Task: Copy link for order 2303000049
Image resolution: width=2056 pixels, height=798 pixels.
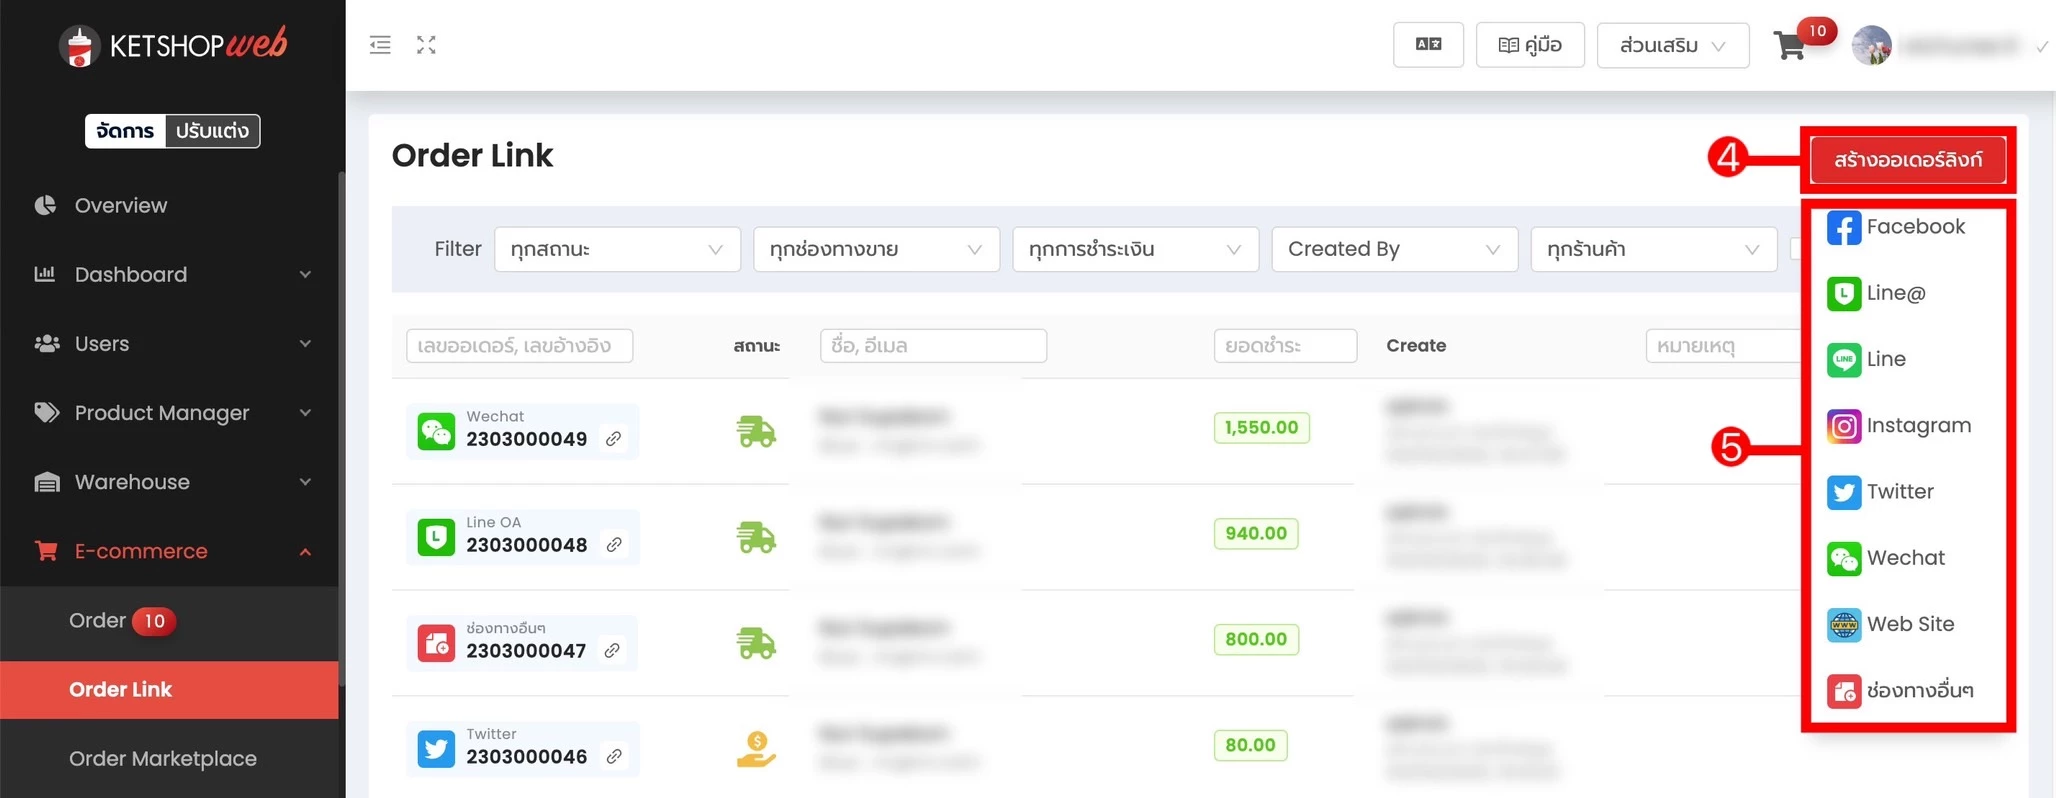Action: point(614,439)
